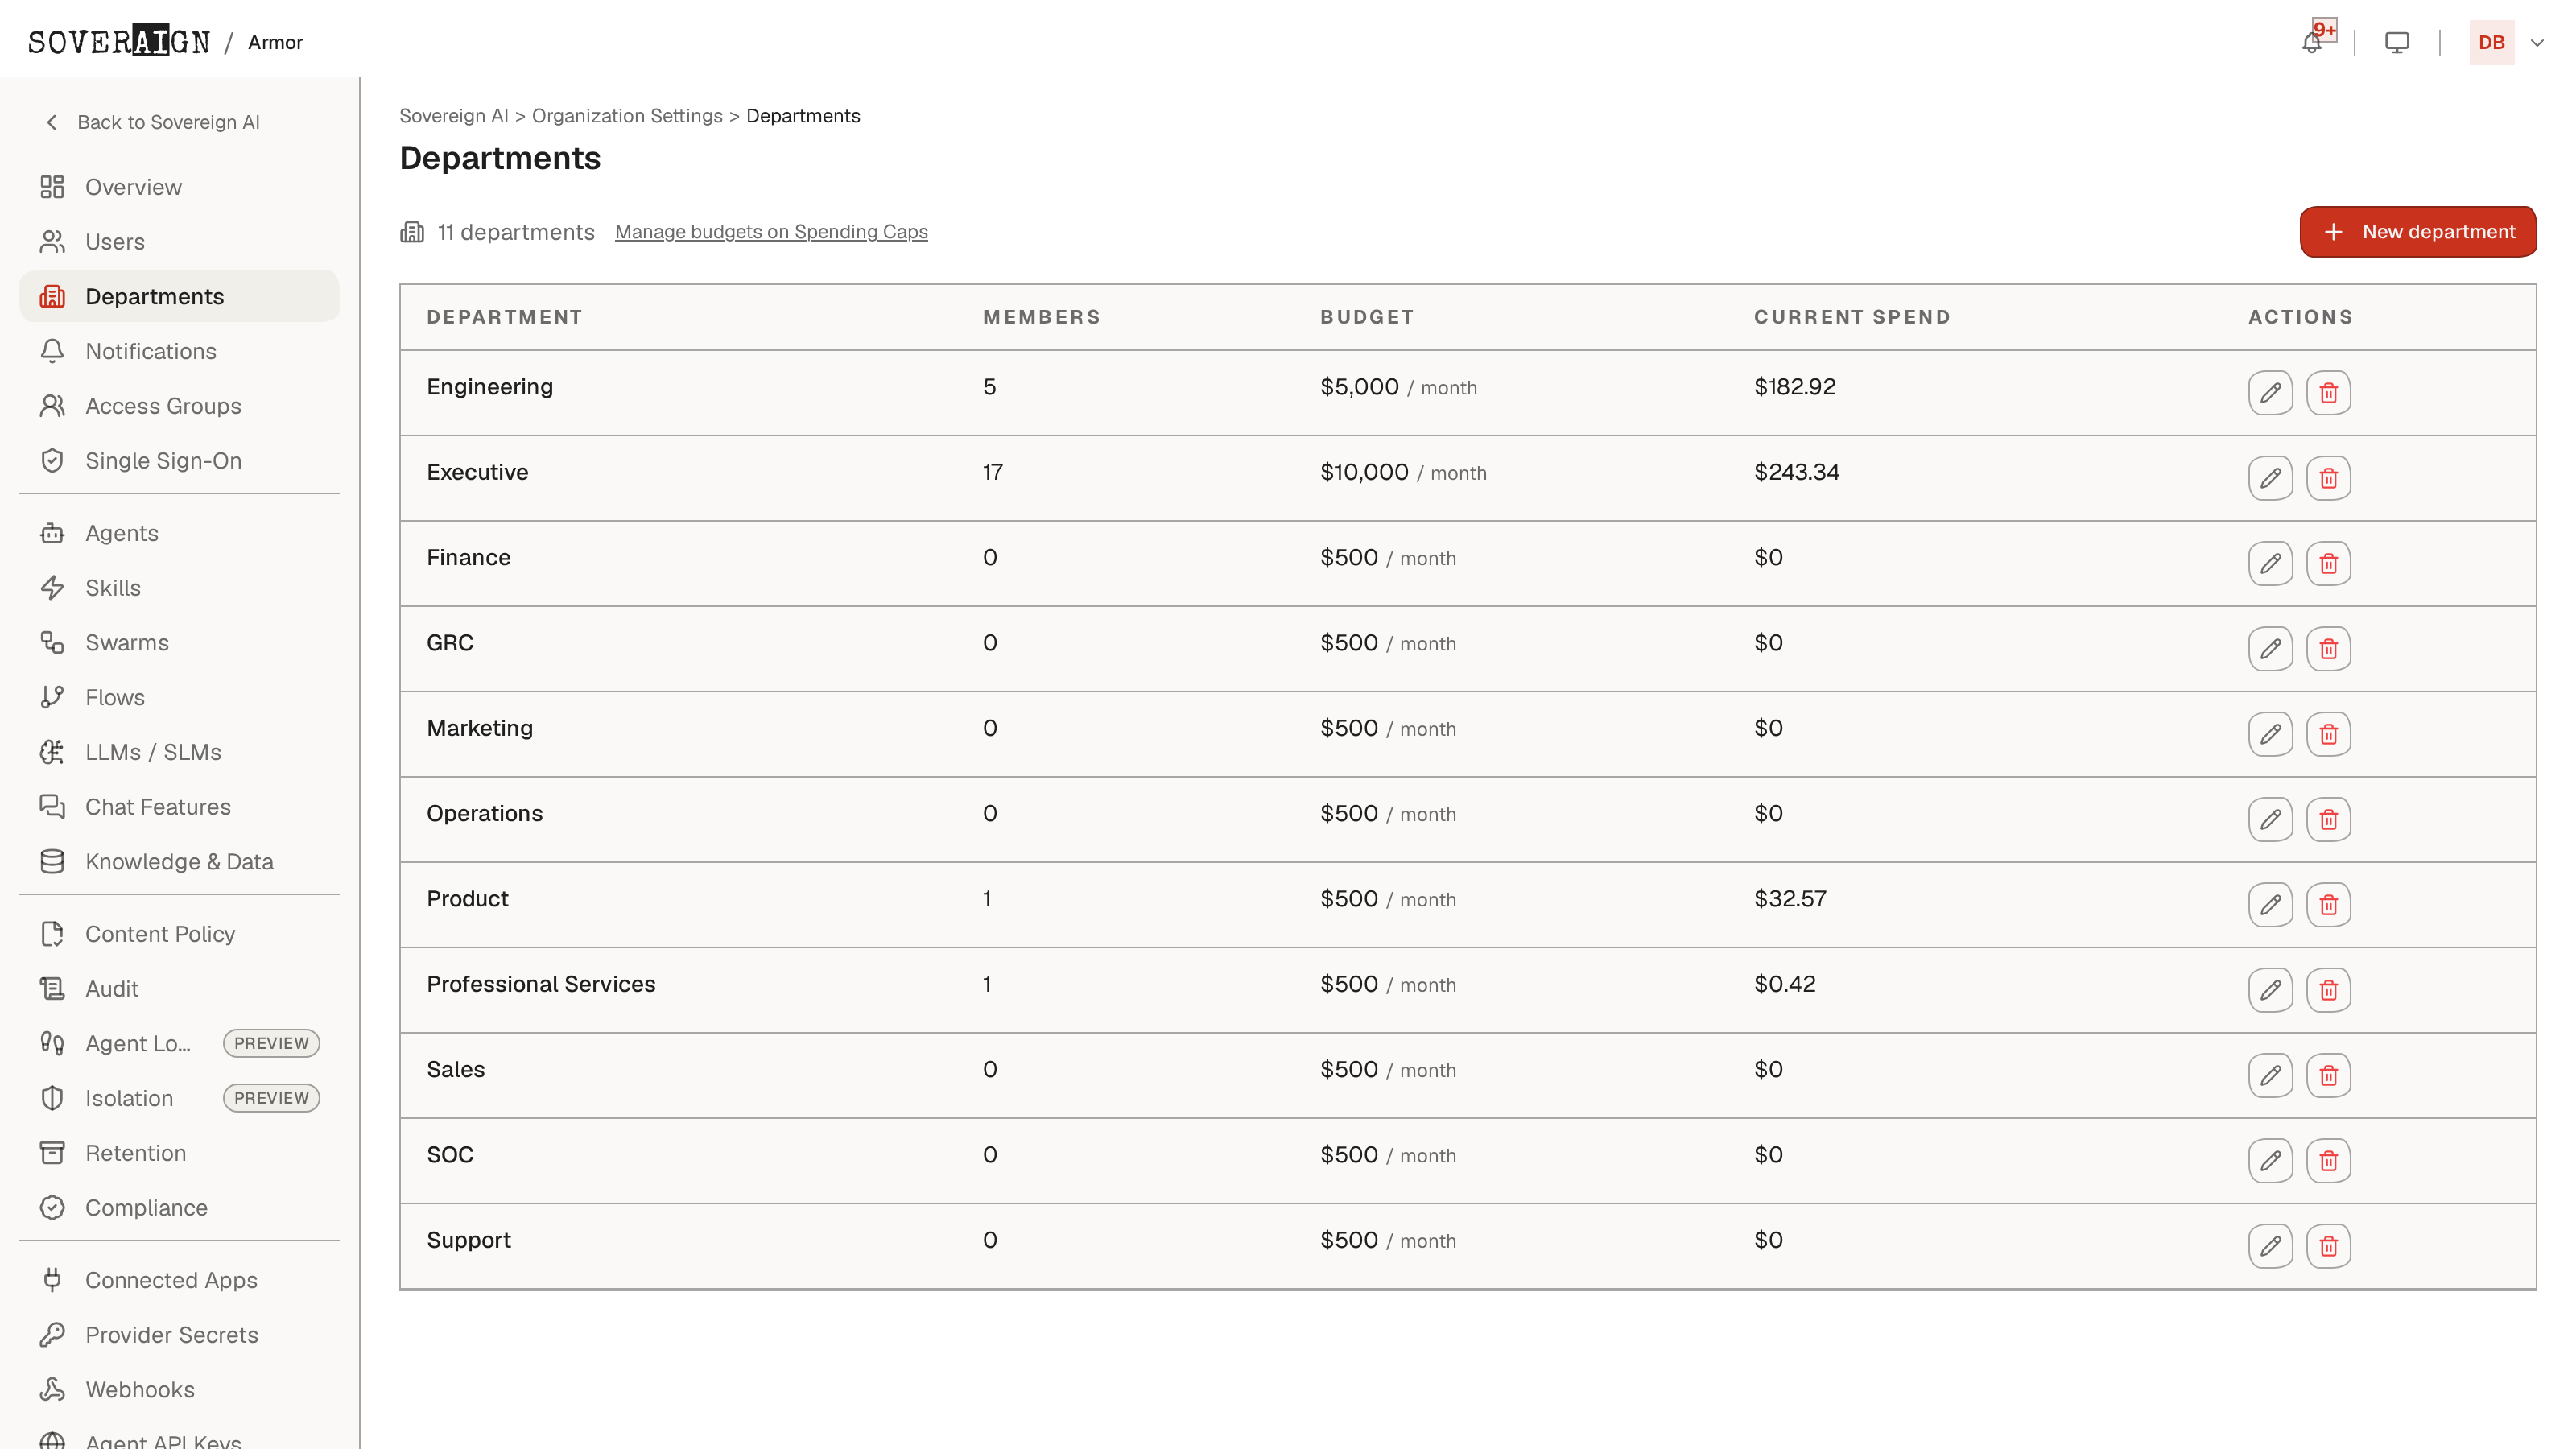Image resolution: width=2576 pixels, height=1449 pixels.
Task: Delete the Marketing department
Action: 2328,734
